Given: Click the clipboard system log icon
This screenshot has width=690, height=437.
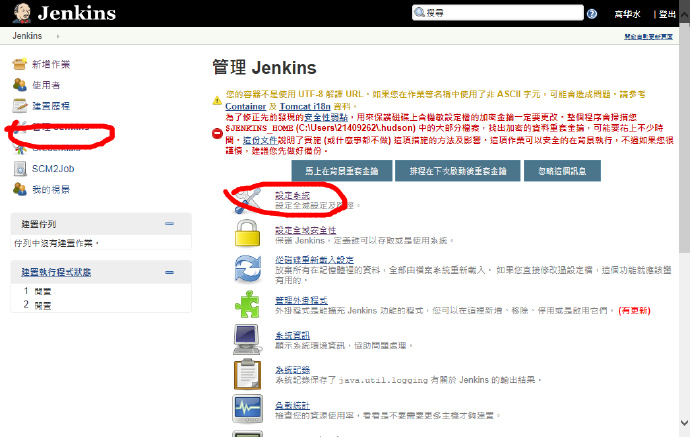Looking at the screenshot, I should point(247,374).
